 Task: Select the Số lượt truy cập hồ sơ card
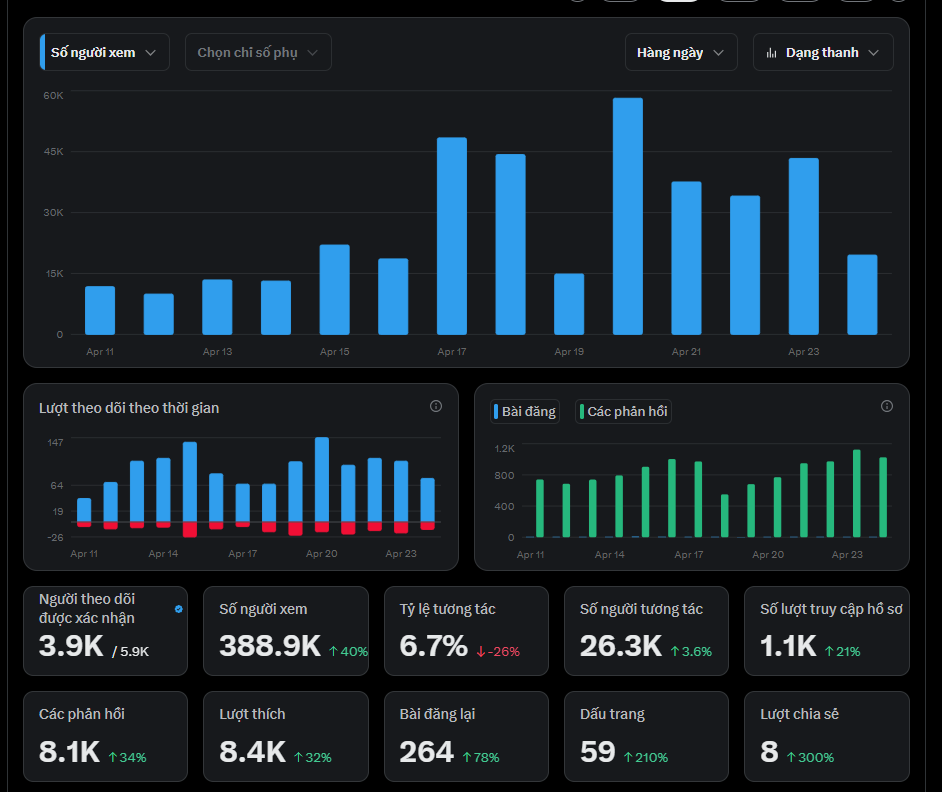(827, 630)
